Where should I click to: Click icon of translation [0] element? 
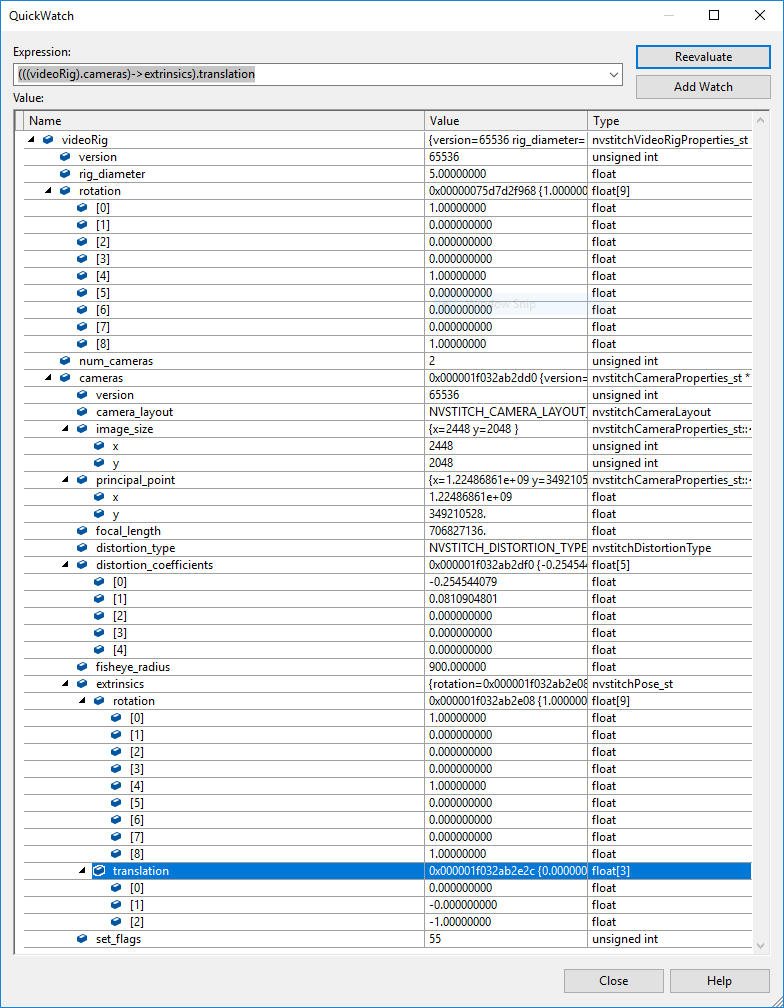click(116, 888)
